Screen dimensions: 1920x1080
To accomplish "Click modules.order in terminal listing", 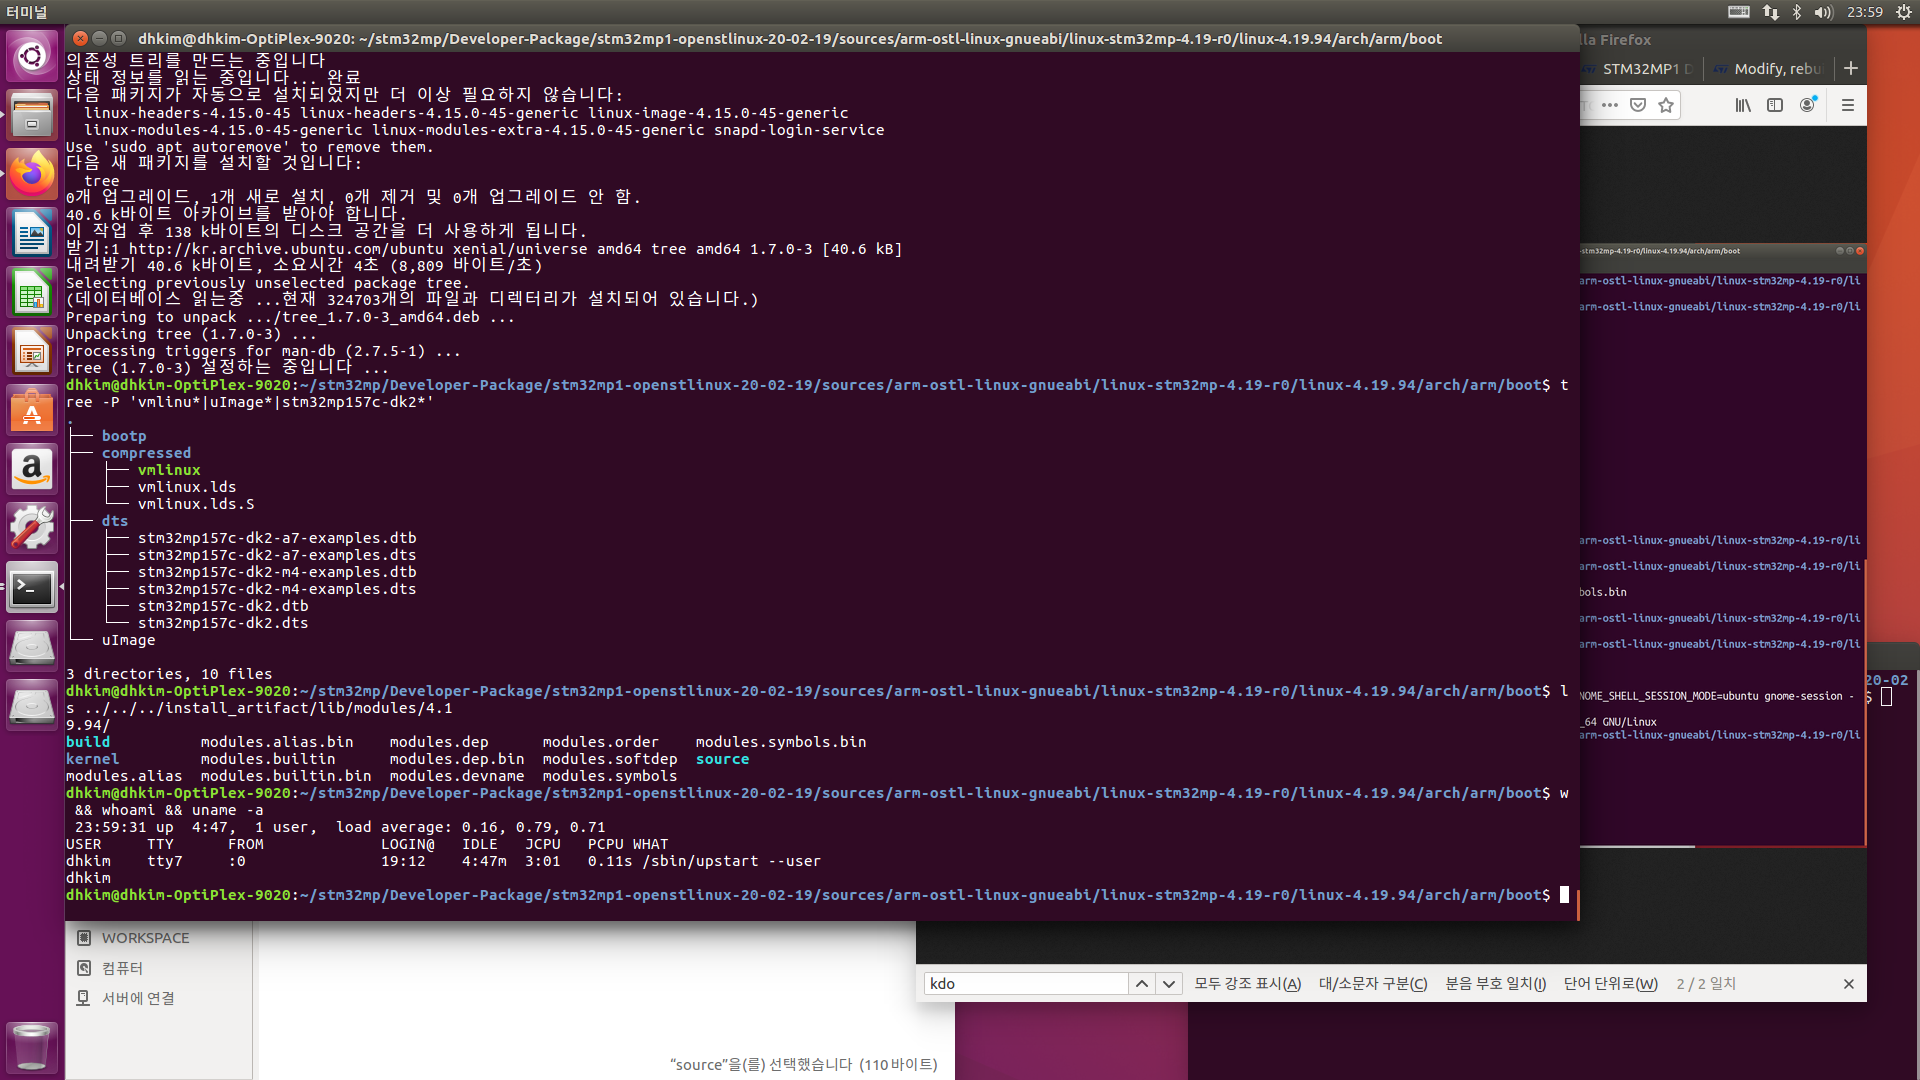I will 601,742.
